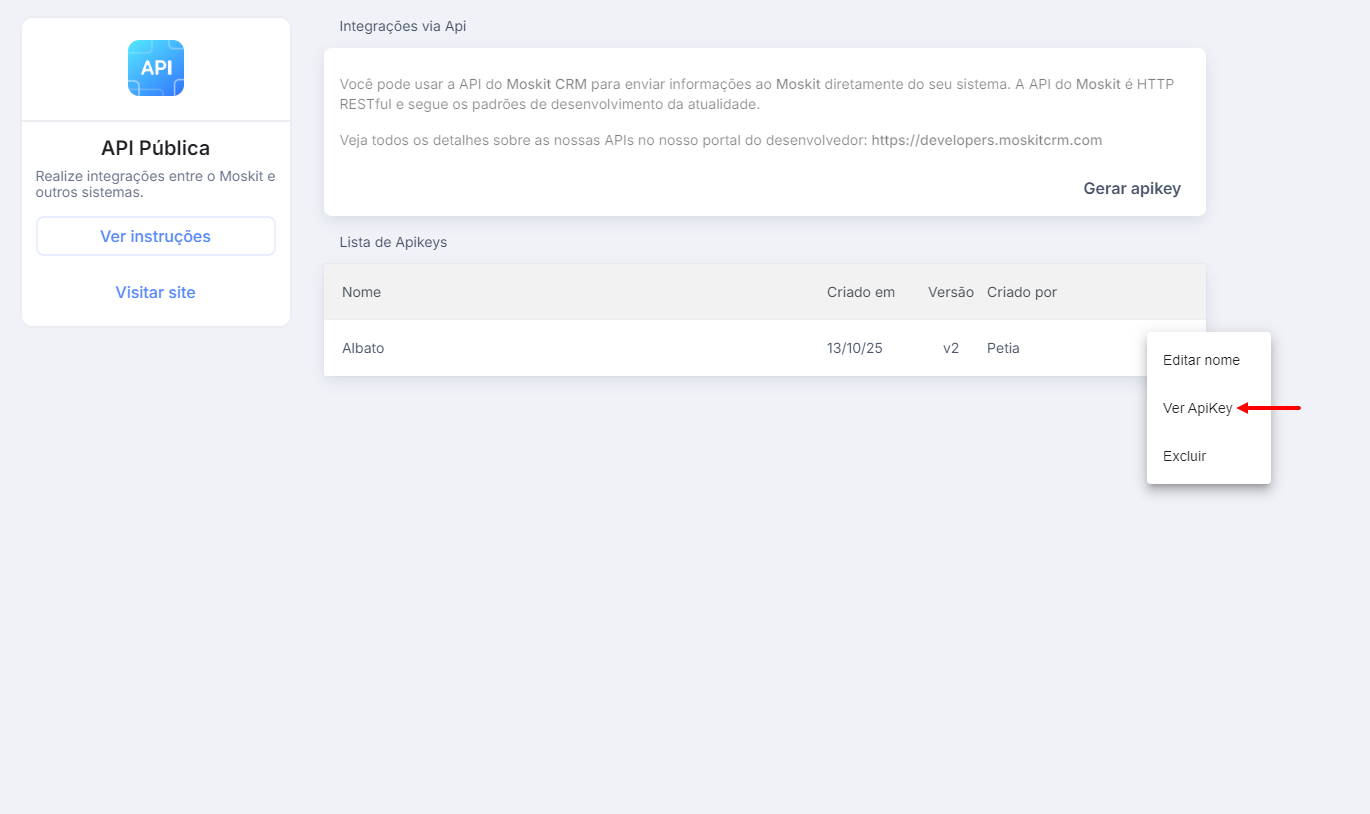This screenshot has width=1370, height=814.
Task: Click the 13/10/25 creation date cell
Action: tap(854, 348)
